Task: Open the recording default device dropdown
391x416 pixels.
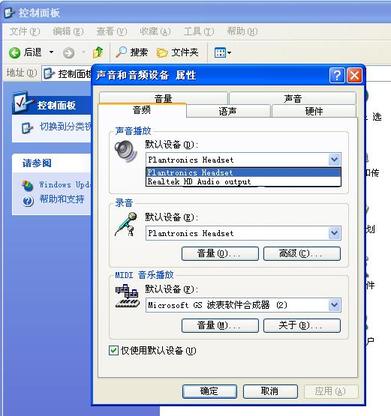Action: (334, 233)
